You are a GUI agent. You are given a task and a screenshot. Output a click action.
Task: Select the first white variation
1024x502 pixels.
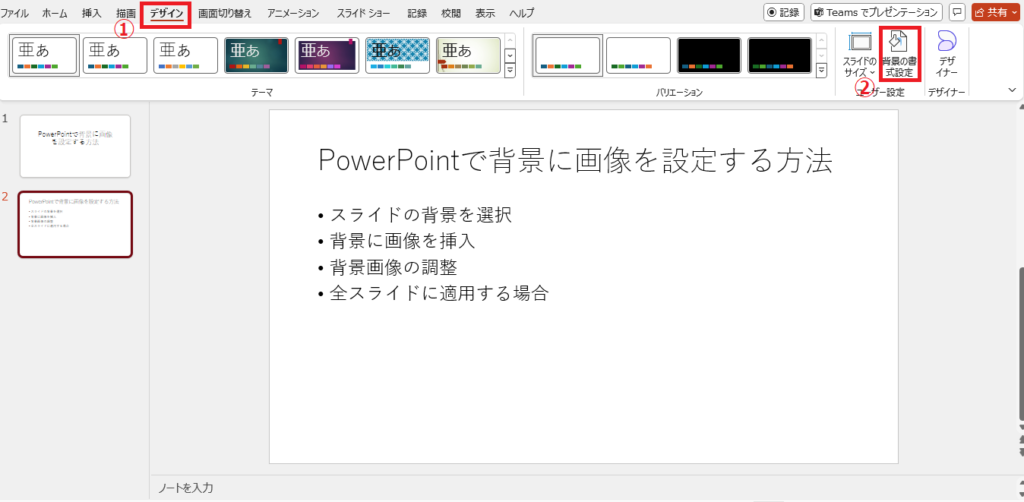tap(567, 55)
